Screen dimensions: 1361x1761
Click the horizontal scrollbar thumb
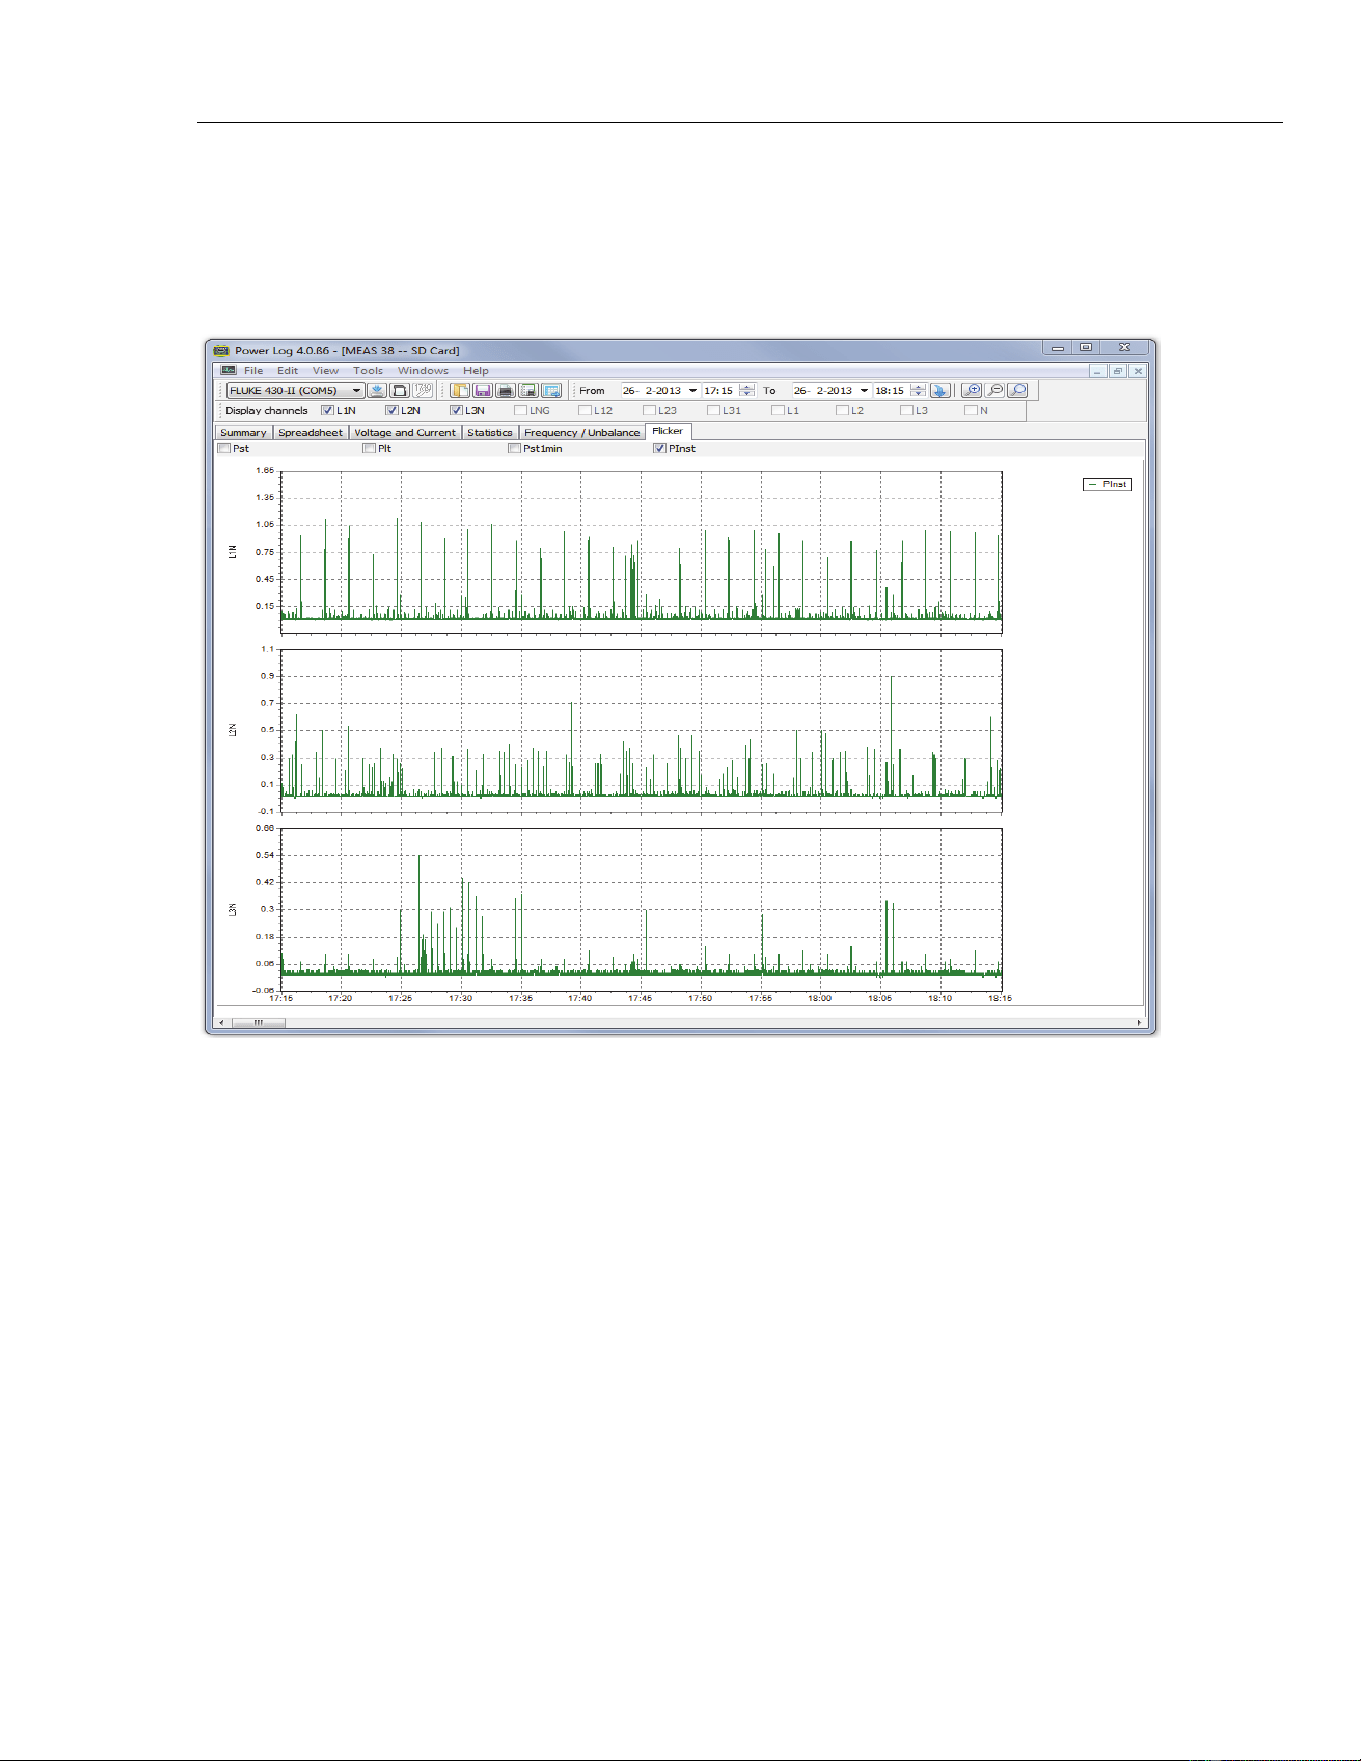pos(258,1023)
